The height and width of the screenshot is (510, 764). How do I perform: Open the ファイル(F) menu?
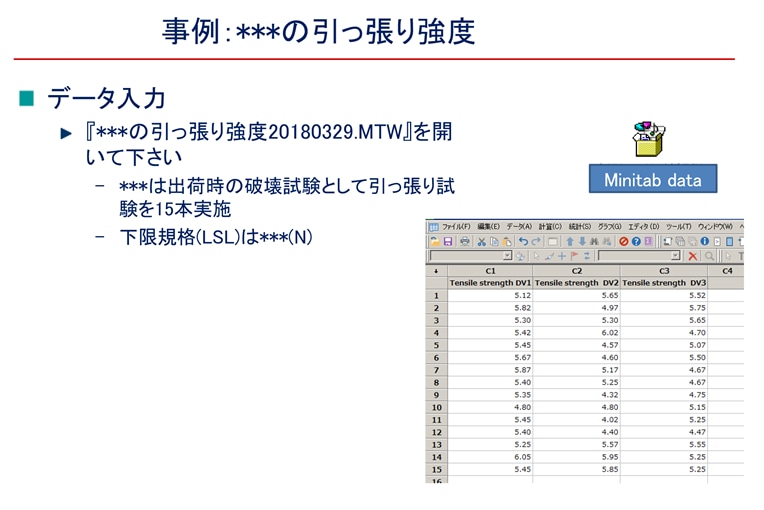456,227
